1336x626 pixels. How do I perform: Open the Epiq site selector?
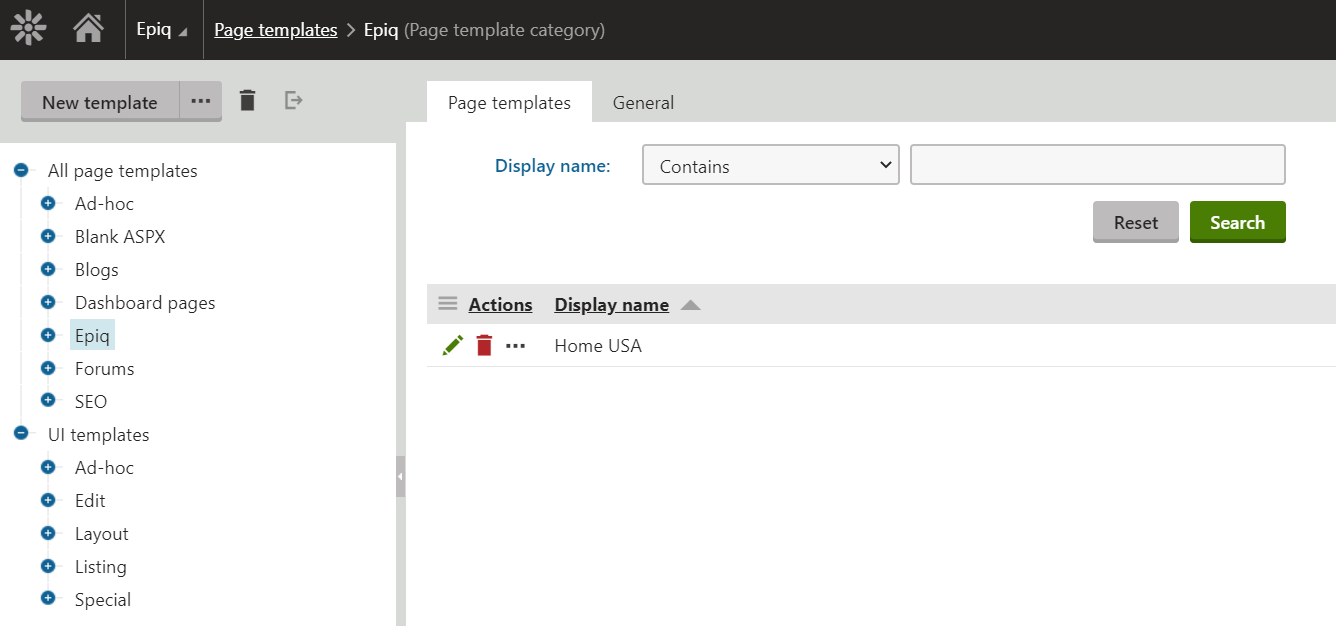pyautogui.click(x=162, y=30)
